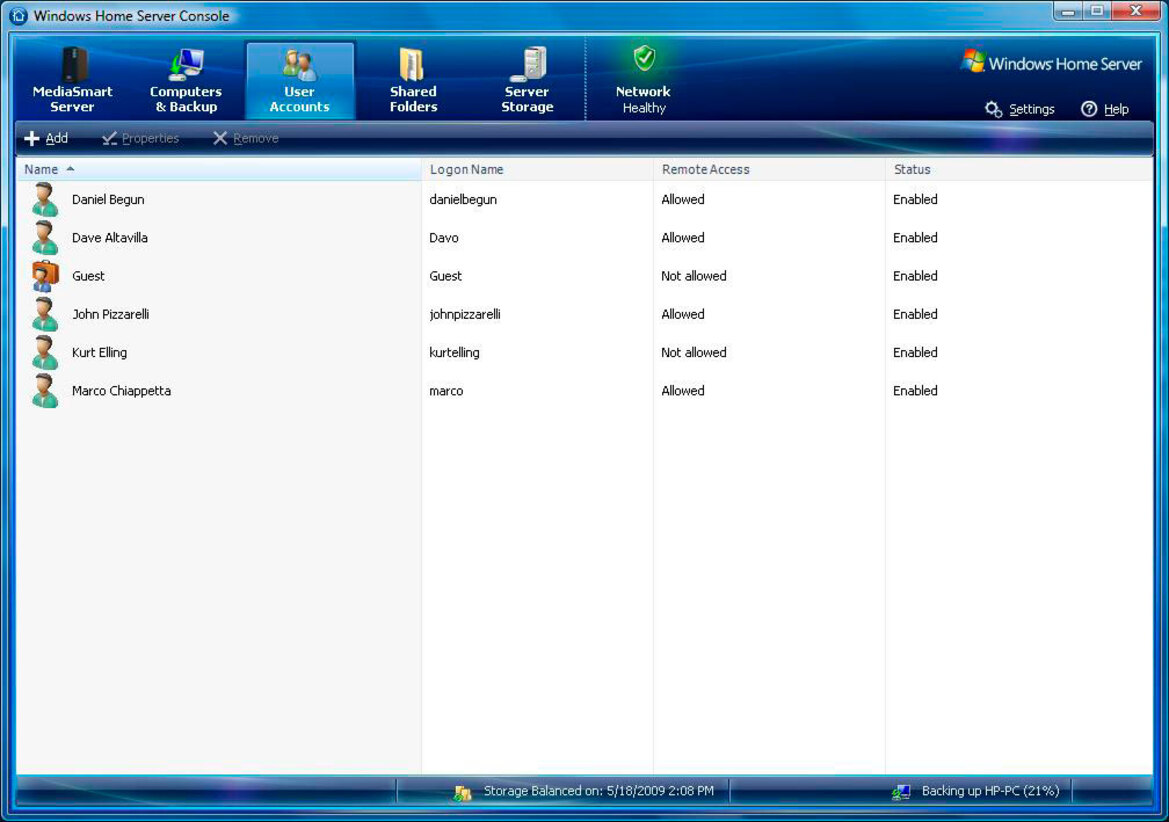1169x822 pixels.
Task: Select the Daniel Begun name
Action: [x=108, y=199]
